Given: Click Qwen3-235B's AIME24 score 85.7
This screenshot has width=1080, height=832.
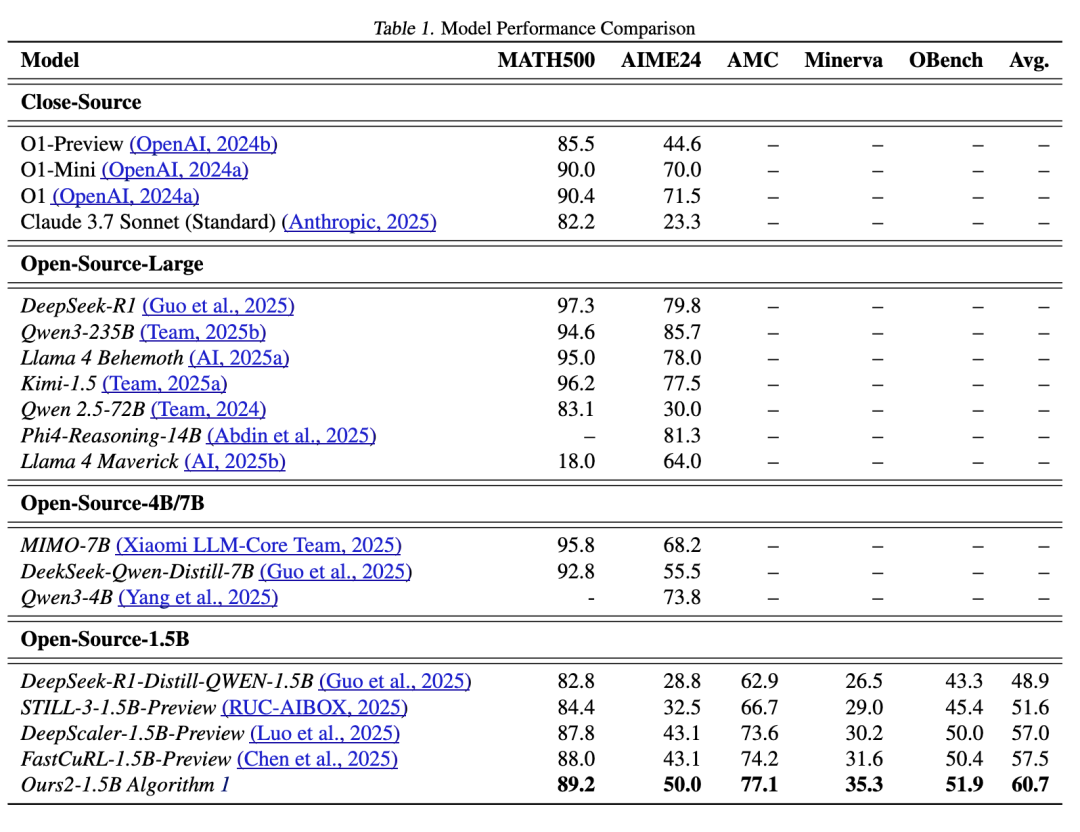Looking at the screenshot, I should (682, 332).
